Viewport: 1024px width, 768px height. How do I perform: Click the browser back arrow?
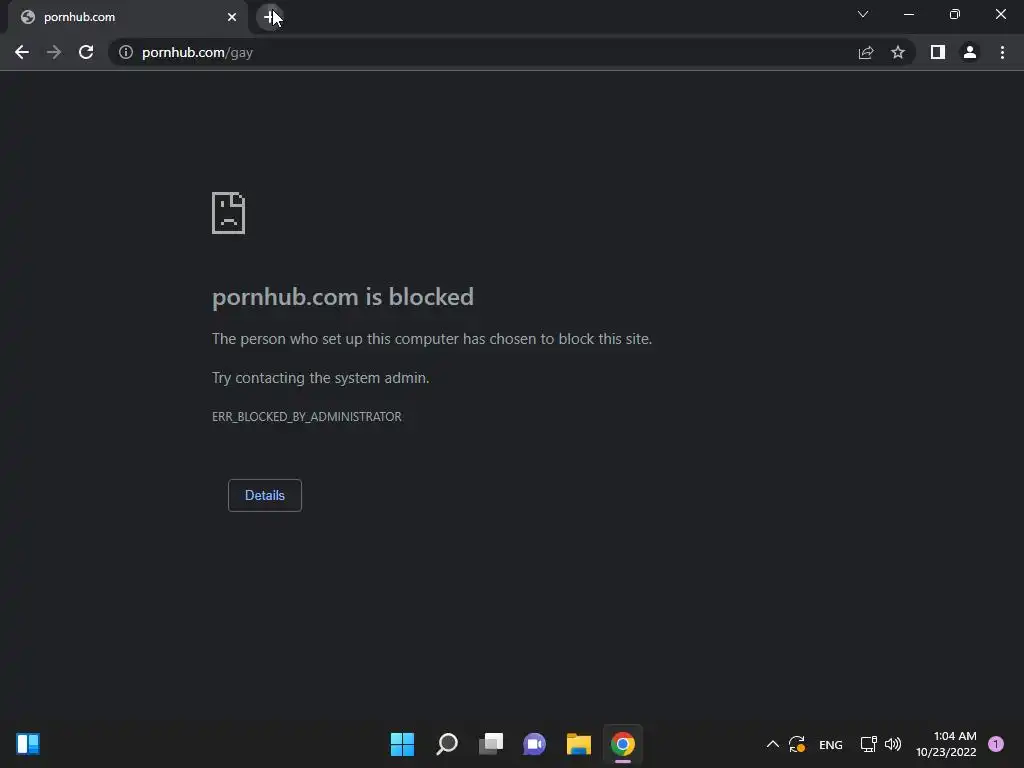click(22, 52)
